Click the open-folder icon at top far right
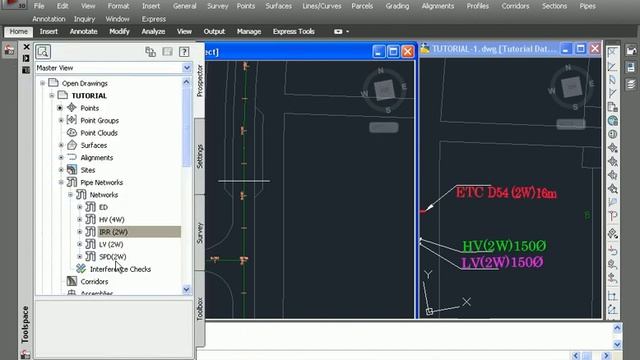 (631, 51)
